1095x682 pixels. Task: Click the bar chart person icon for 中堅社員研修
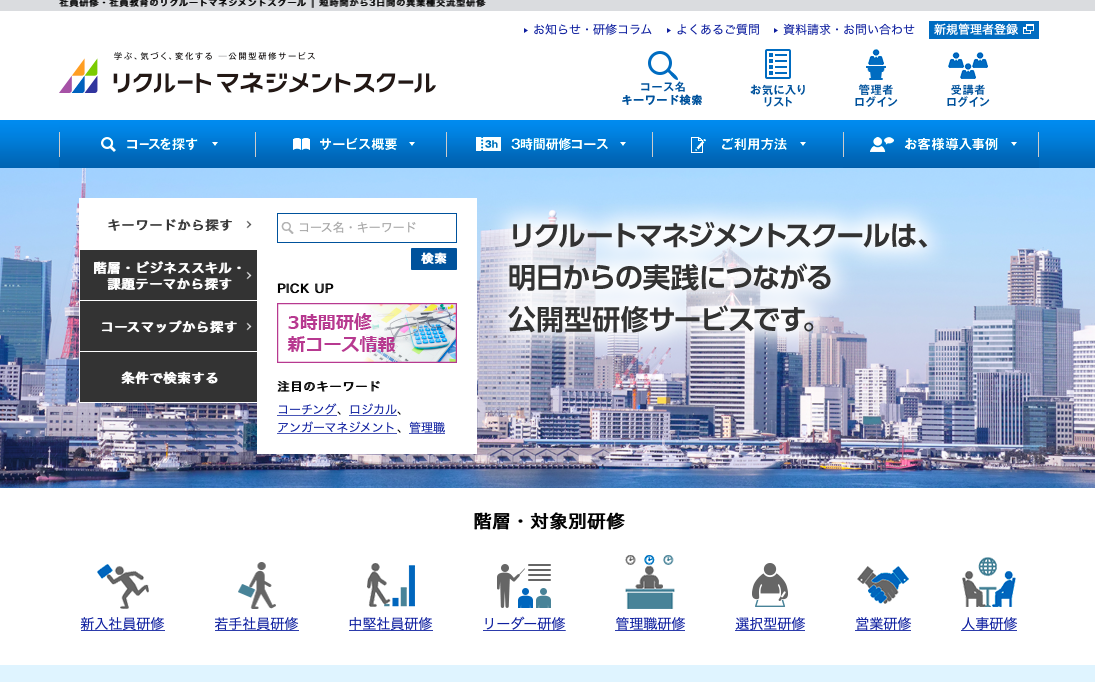pyautogui.click(x=390, y=585)
